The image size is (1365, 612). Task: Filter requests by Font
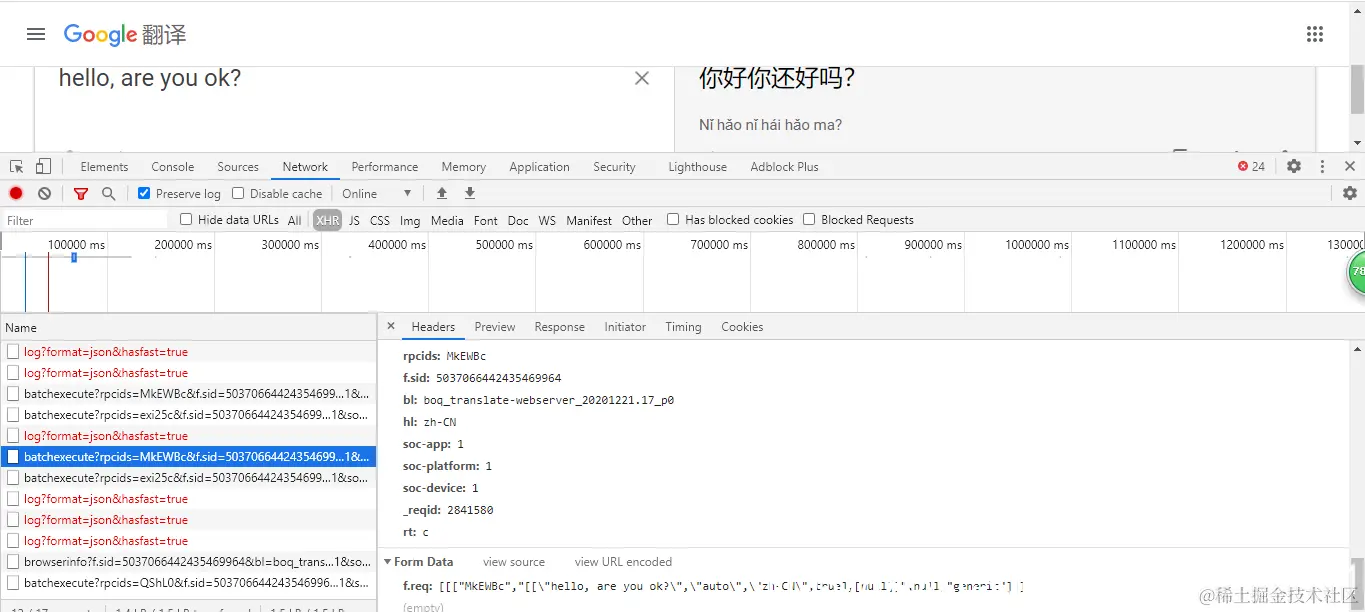point(486,220)
